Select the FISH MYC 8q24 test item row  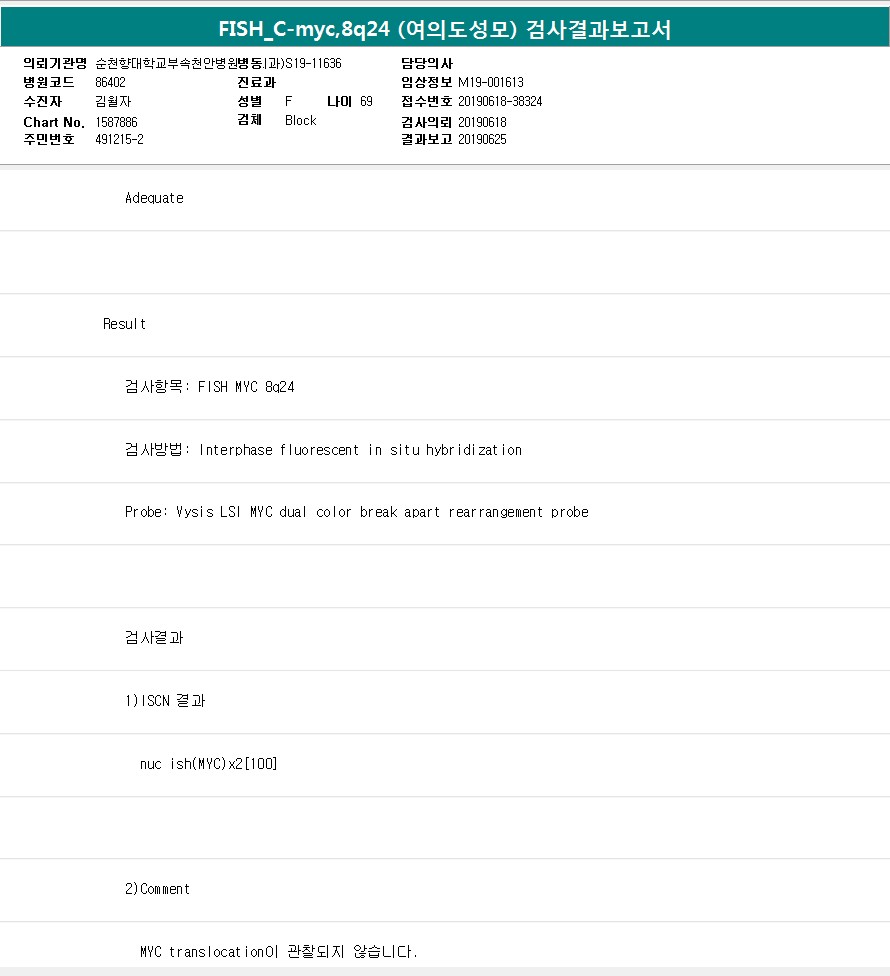(x=445, y=388)
